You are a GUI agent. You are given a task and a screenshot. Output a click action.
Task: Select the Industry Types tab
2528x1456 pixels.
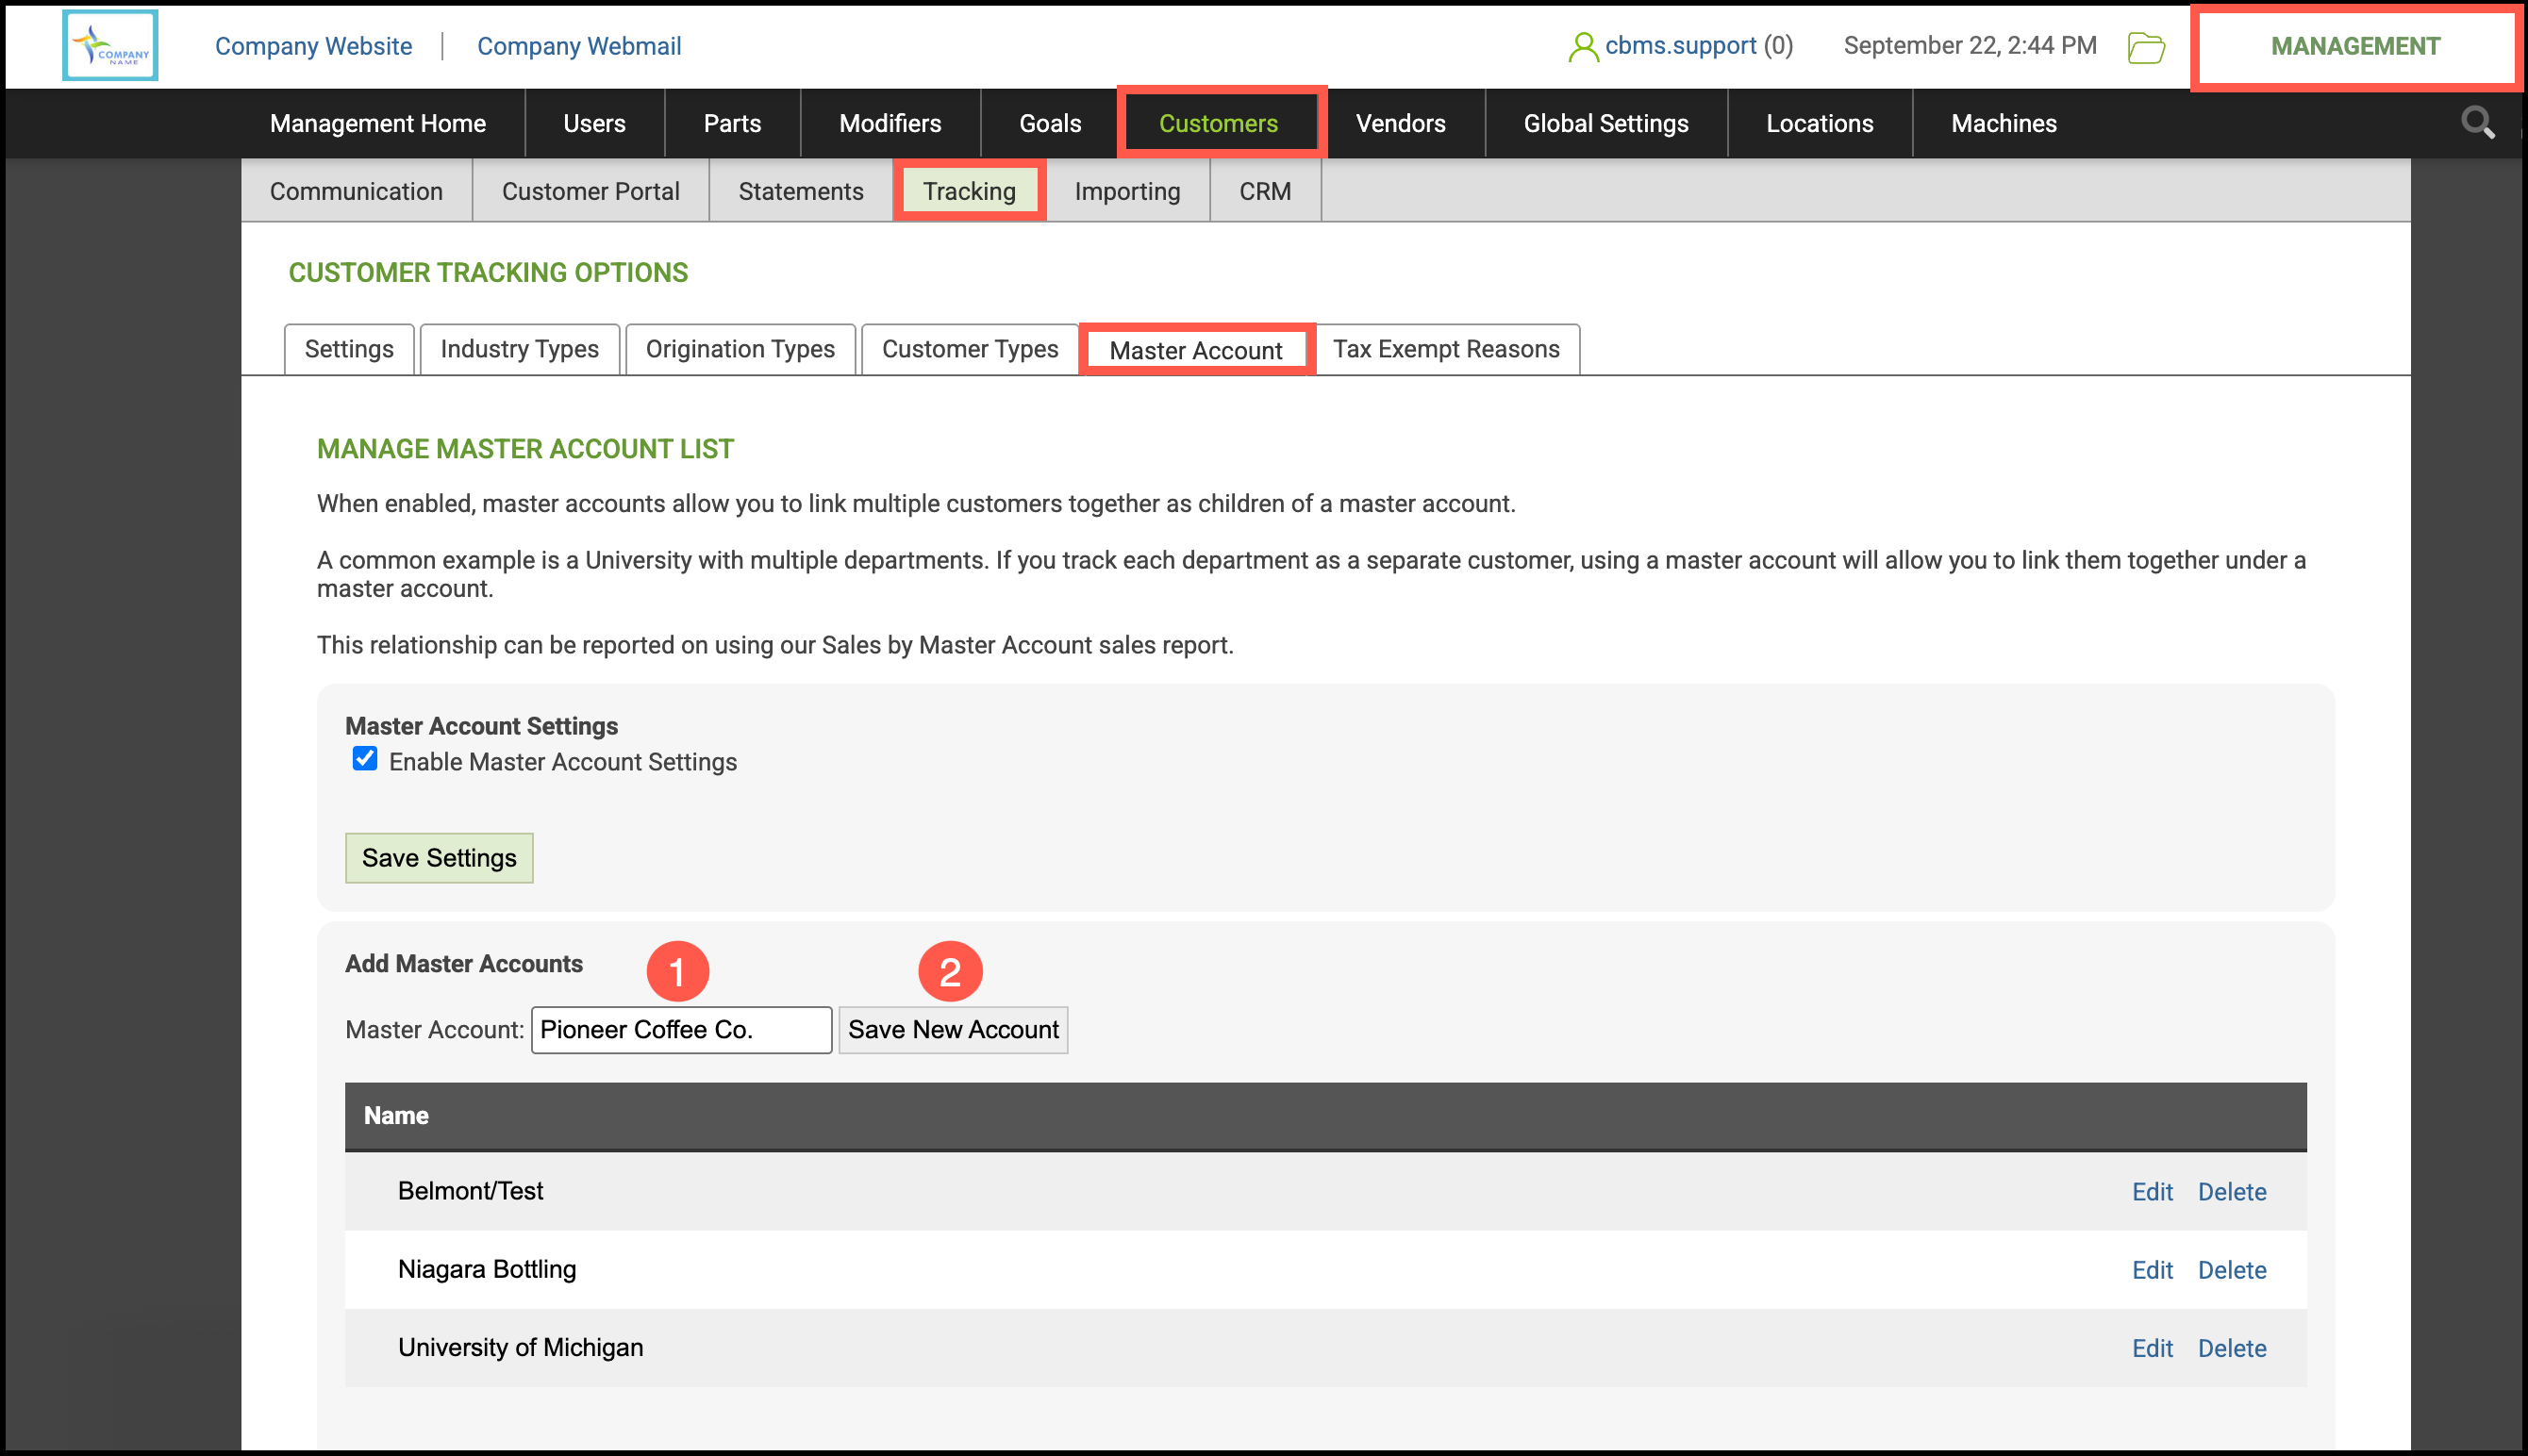[x=519, y=349]
